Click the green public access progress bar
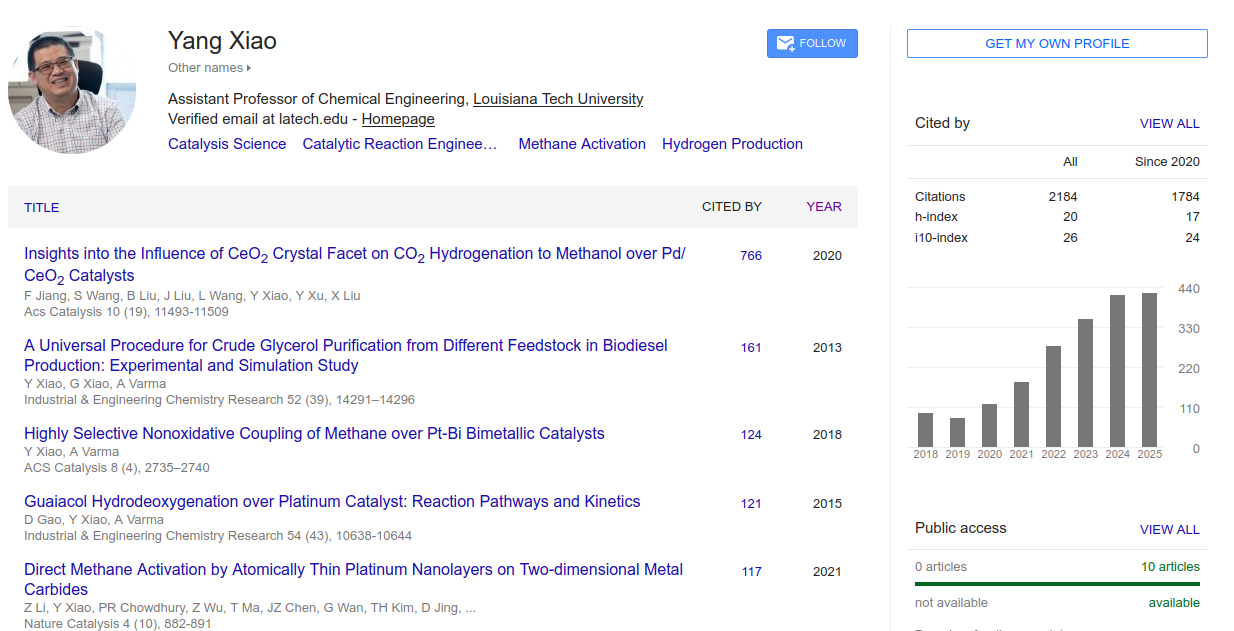Image resolution: width=1234 pixels, height=631 pixels. (x=1057, y=584)
